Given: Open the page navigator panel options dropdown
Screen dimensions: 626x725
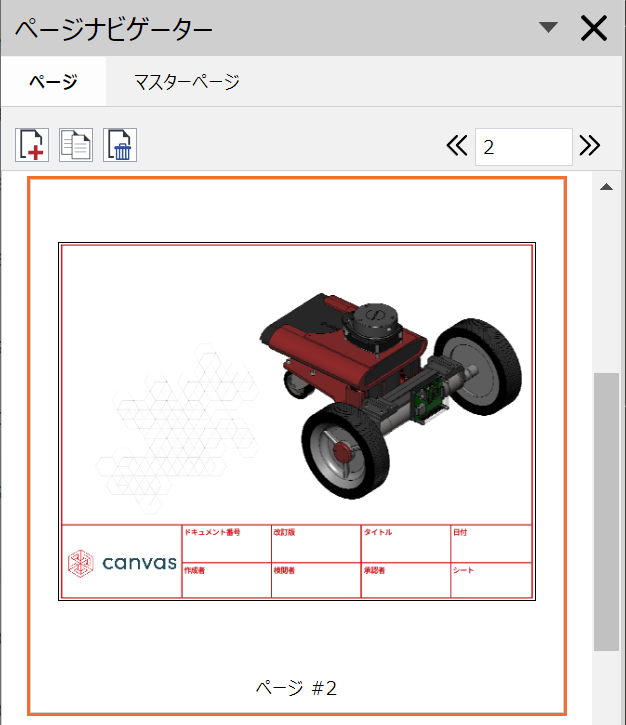Looking at the screenshot, I should pyautogui.click(x=548, y=27).
